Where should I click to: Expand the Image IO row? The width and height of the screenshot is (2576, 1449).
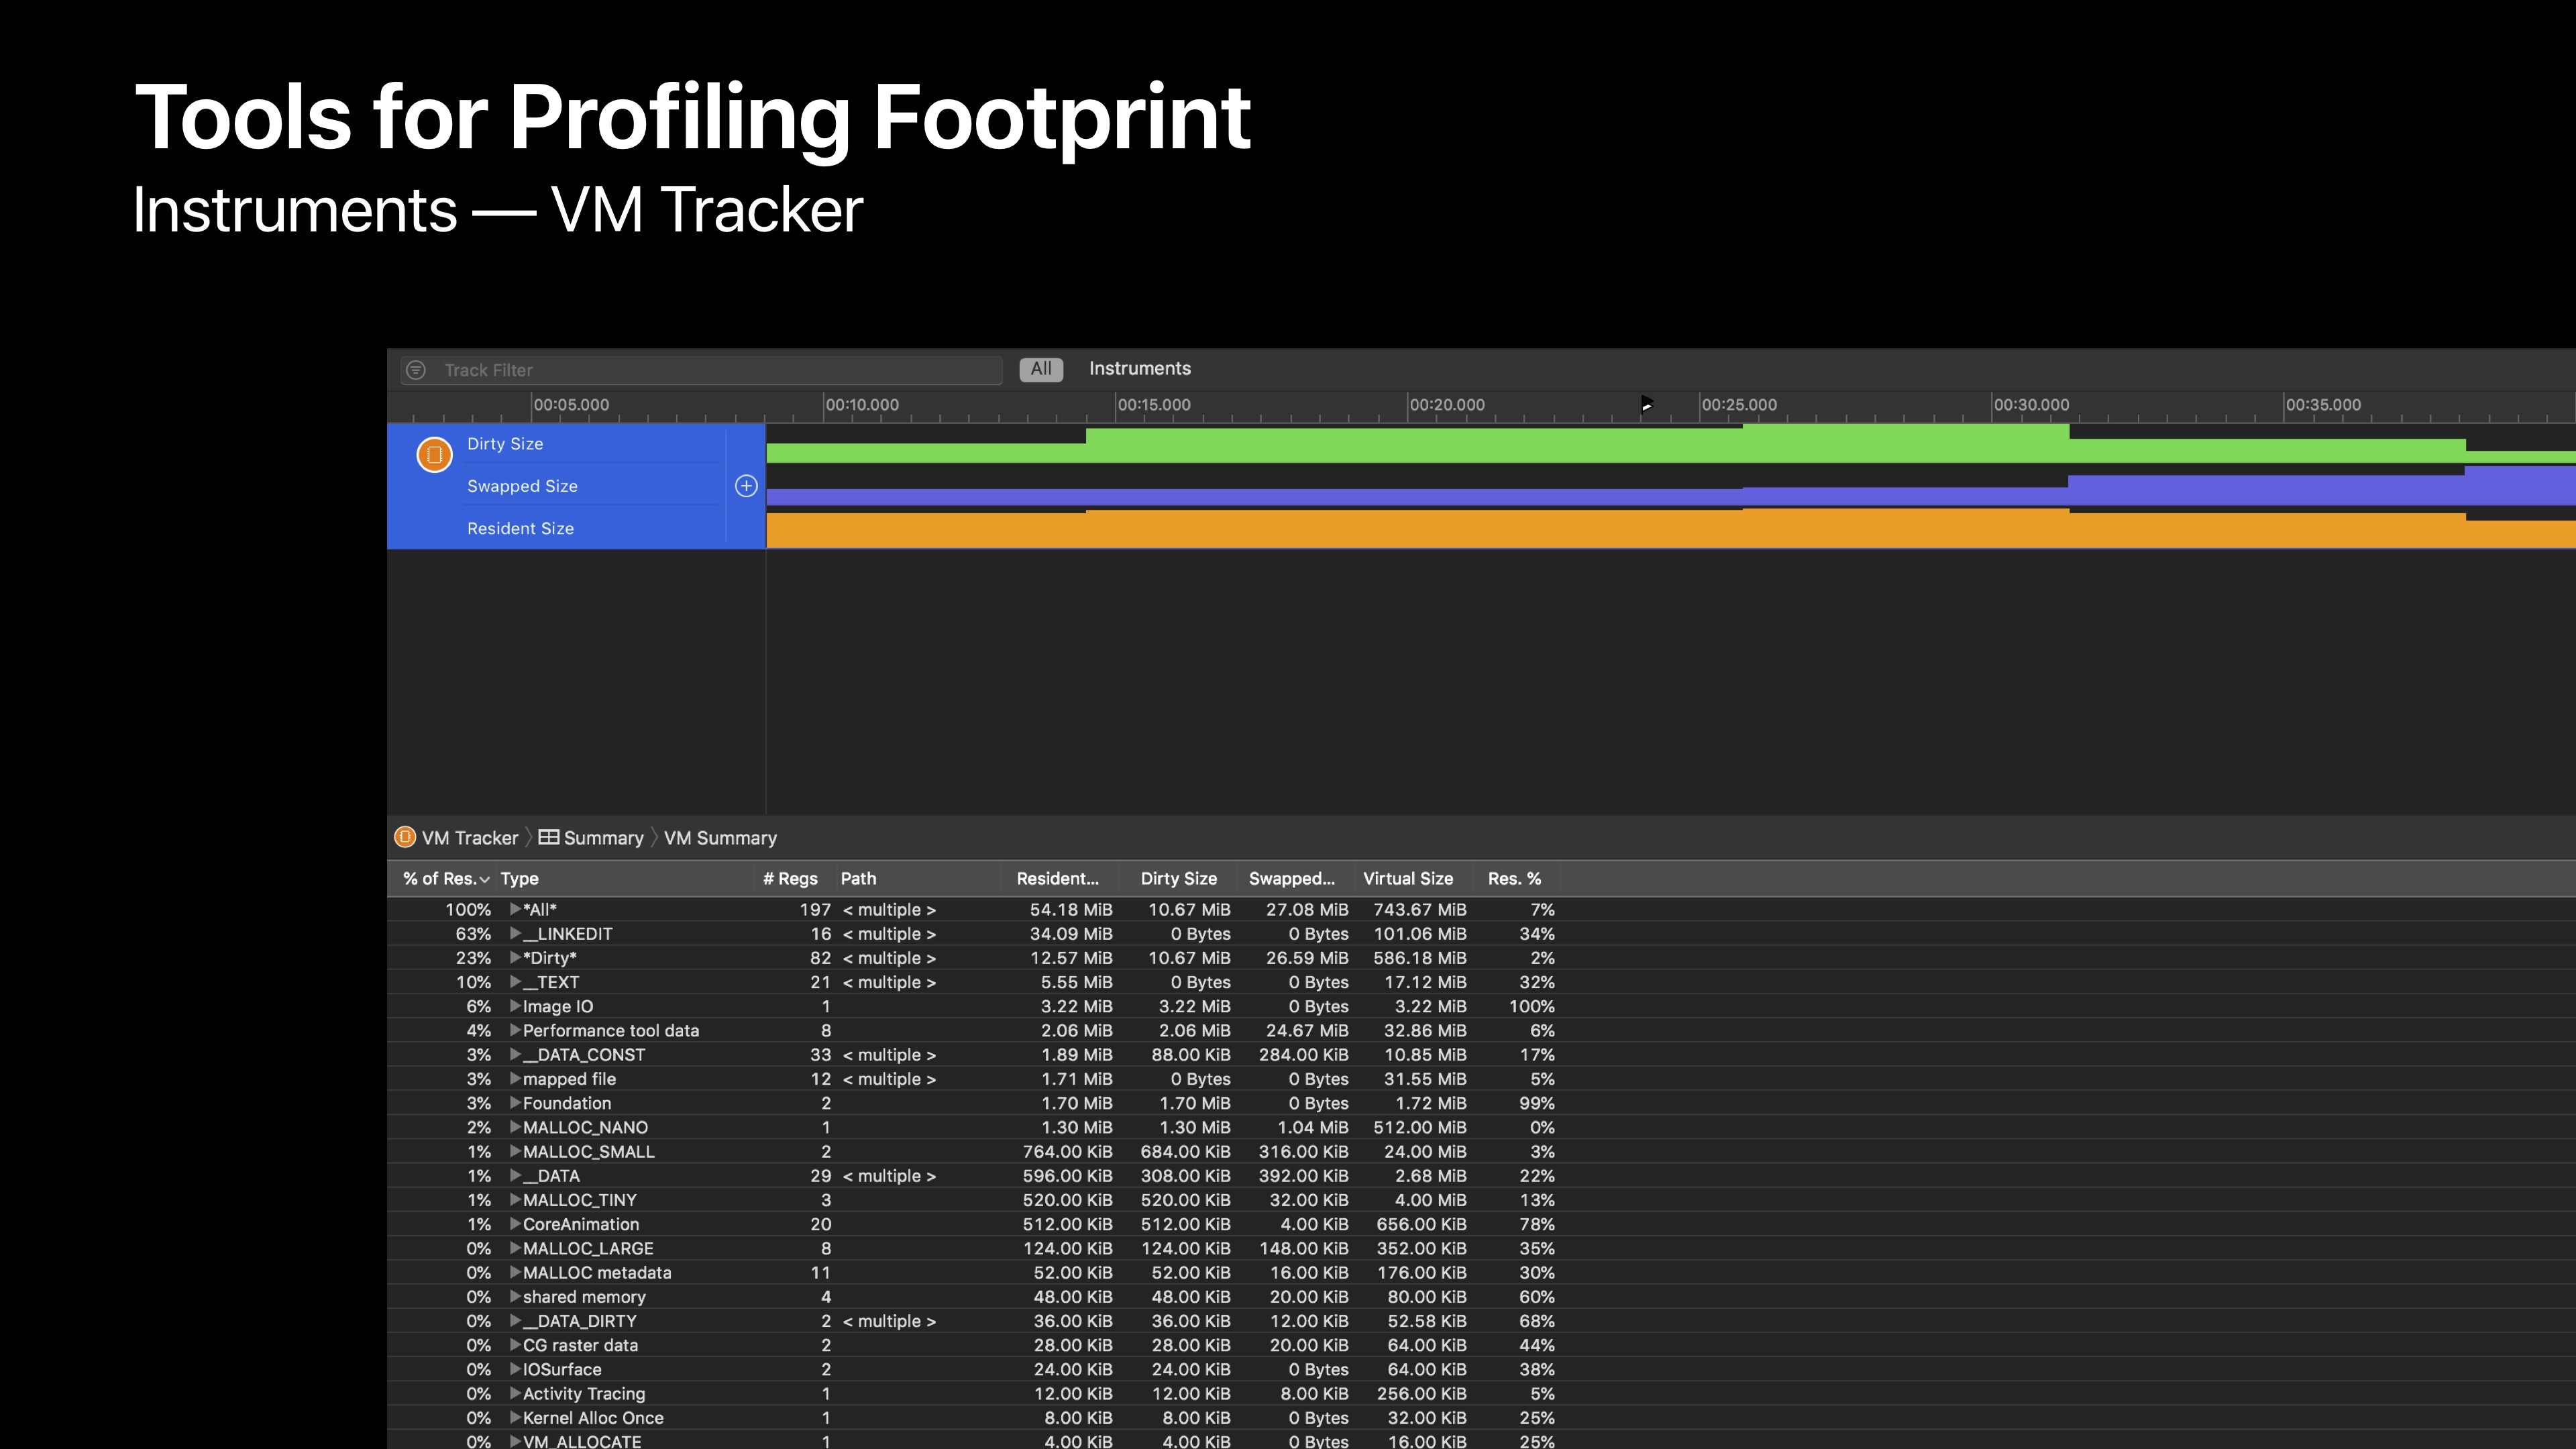[515, 1006]
